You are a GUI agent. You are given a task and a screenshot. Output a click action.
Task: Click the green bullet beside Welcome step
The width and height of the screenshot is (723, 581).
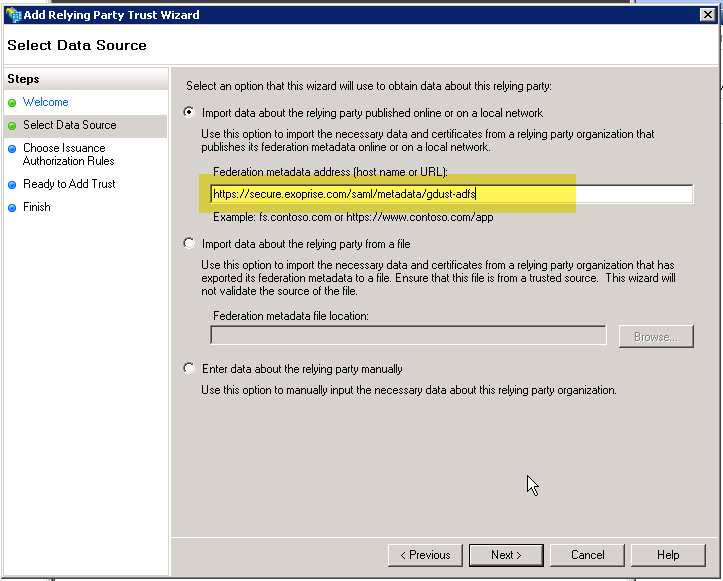12,103
